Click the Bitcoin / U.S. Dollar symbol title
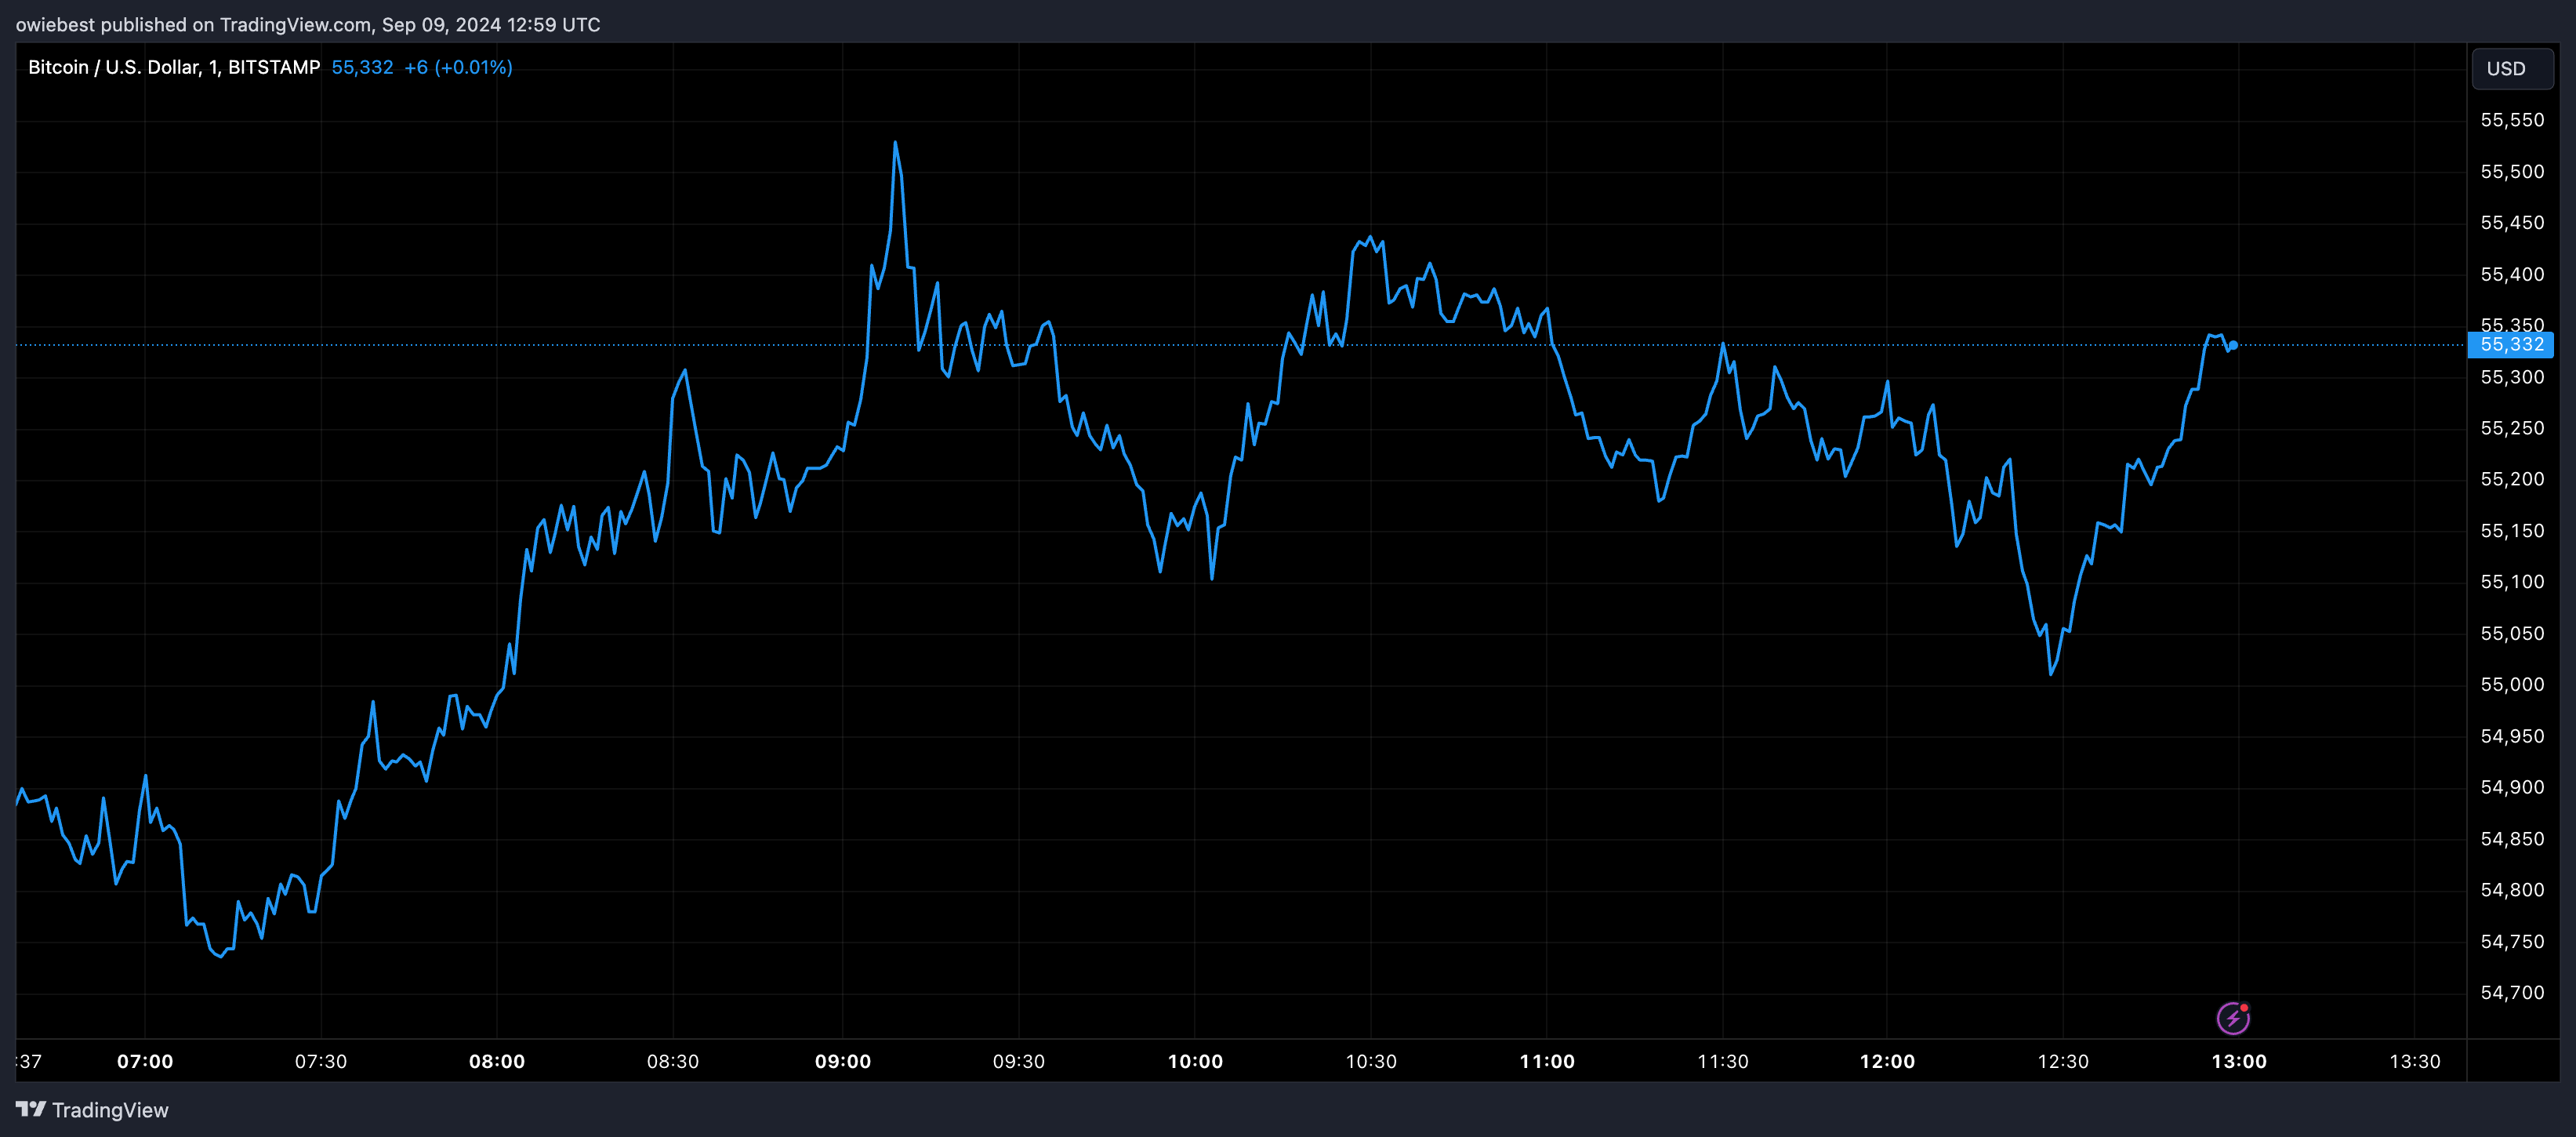The image size is (2576, 1137). pos(174,67)
